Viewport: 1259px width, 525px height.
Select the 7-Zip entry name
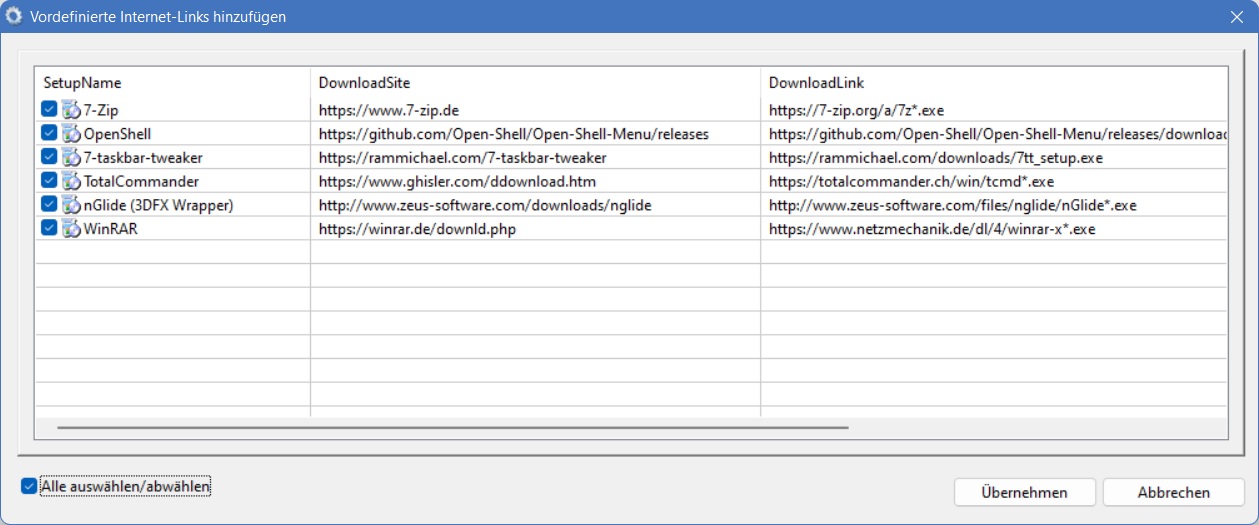(x=101, y=110)
